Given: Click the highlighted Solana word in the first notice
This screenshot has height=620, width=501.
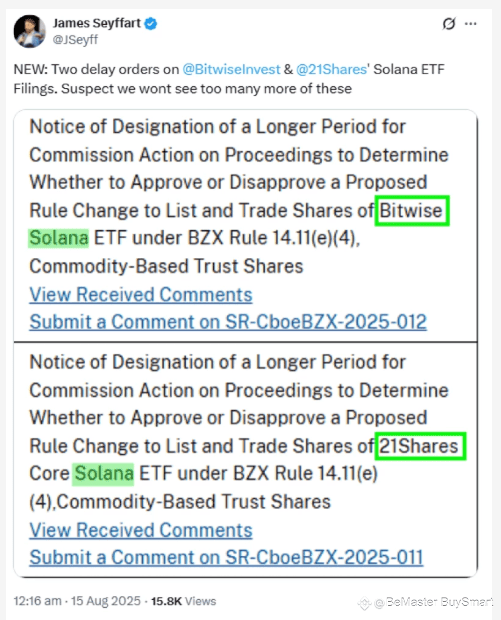Looking at the screenshot, I should pos(59,238).
